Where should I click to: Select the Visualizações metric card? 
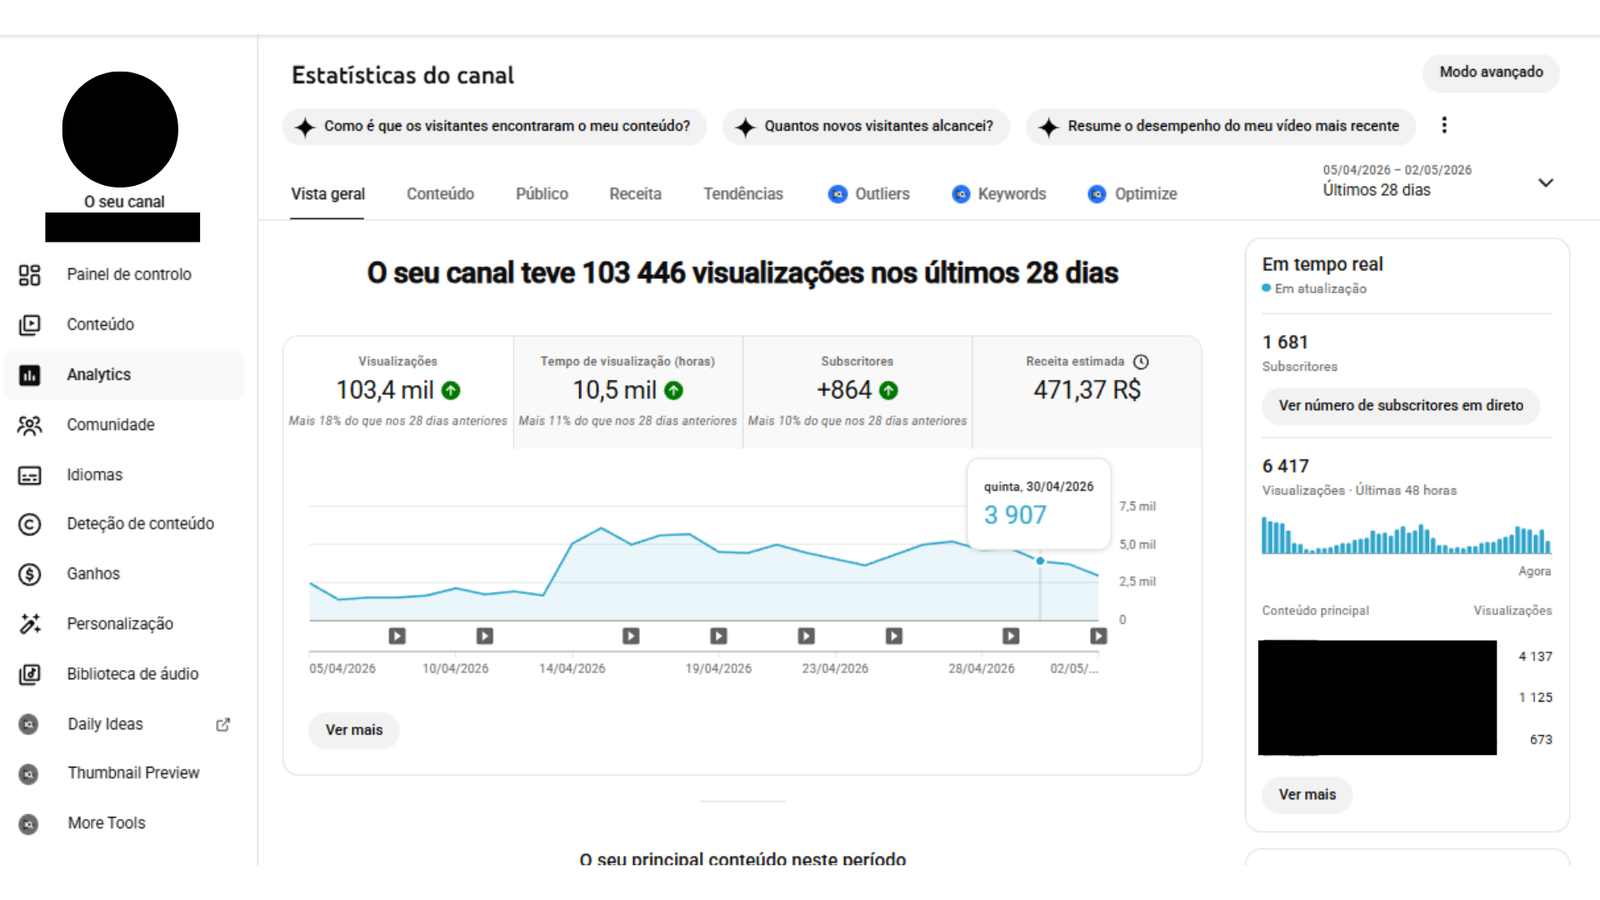click(398, 392)
